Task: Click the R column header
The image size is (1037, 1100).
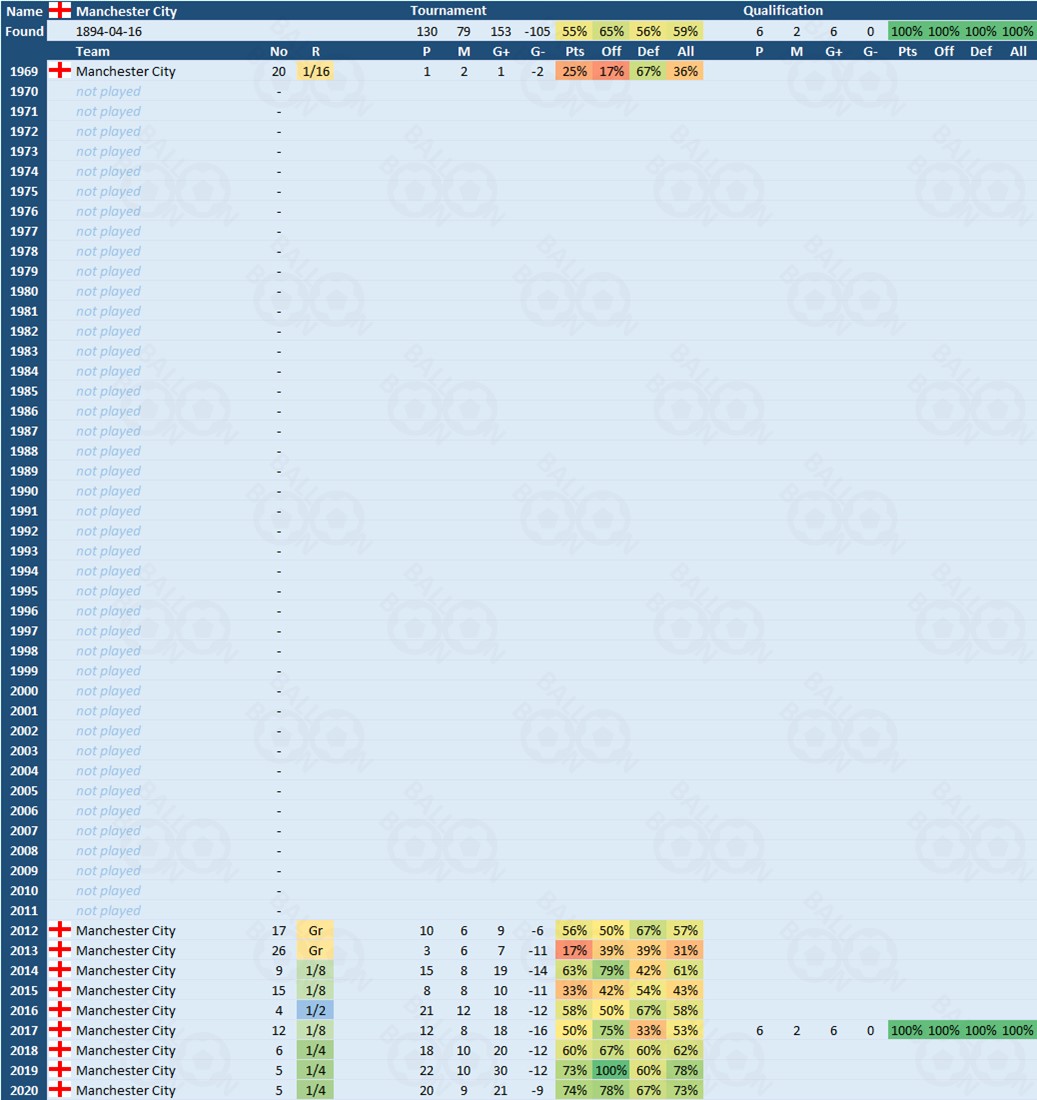Action: pyautogui.click(x=315, y=51)
